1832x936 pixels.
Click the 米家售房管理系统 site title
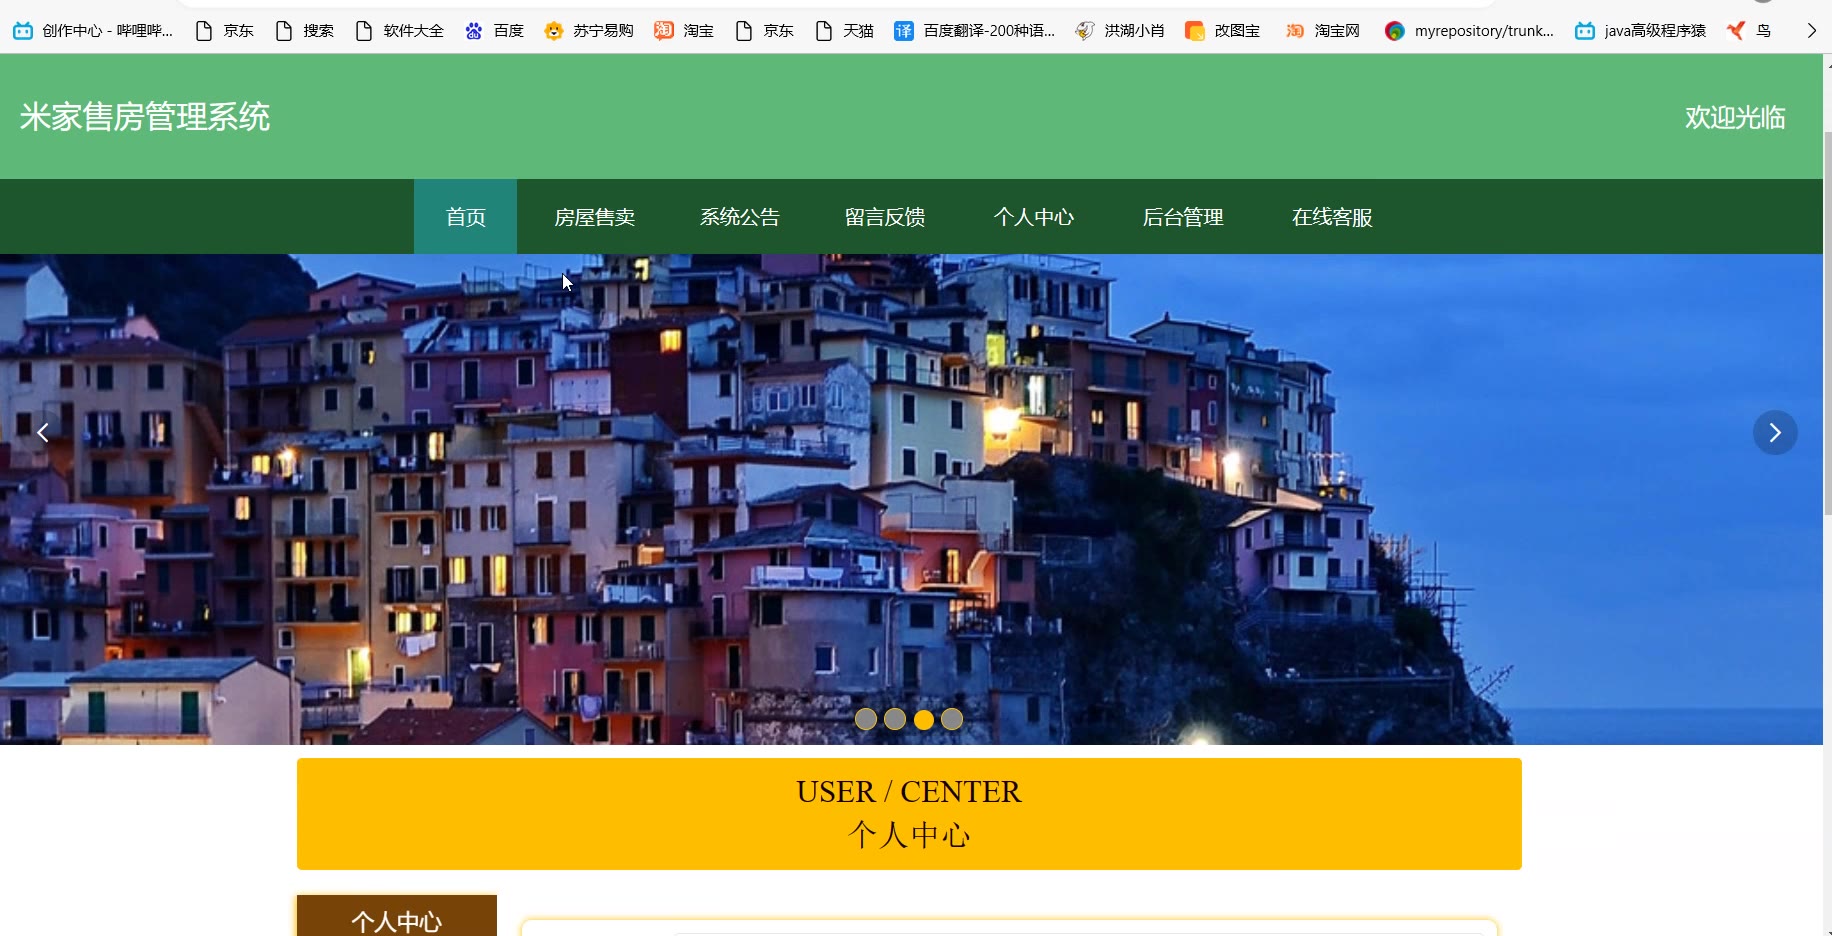click(145, 117)
